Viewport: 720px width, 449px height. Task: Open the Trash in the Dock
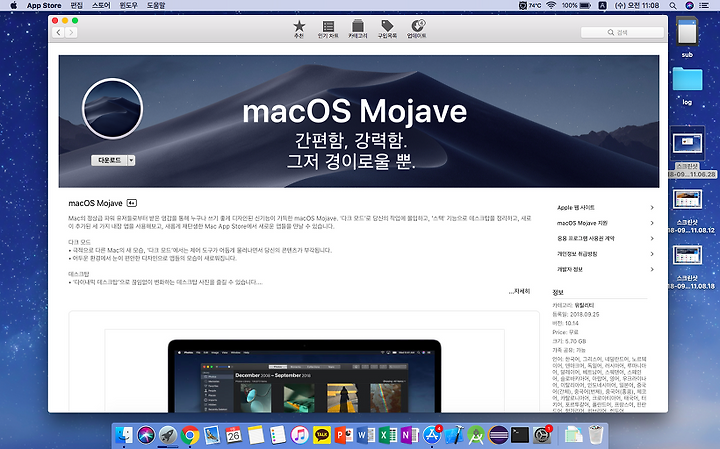point(596,435)
